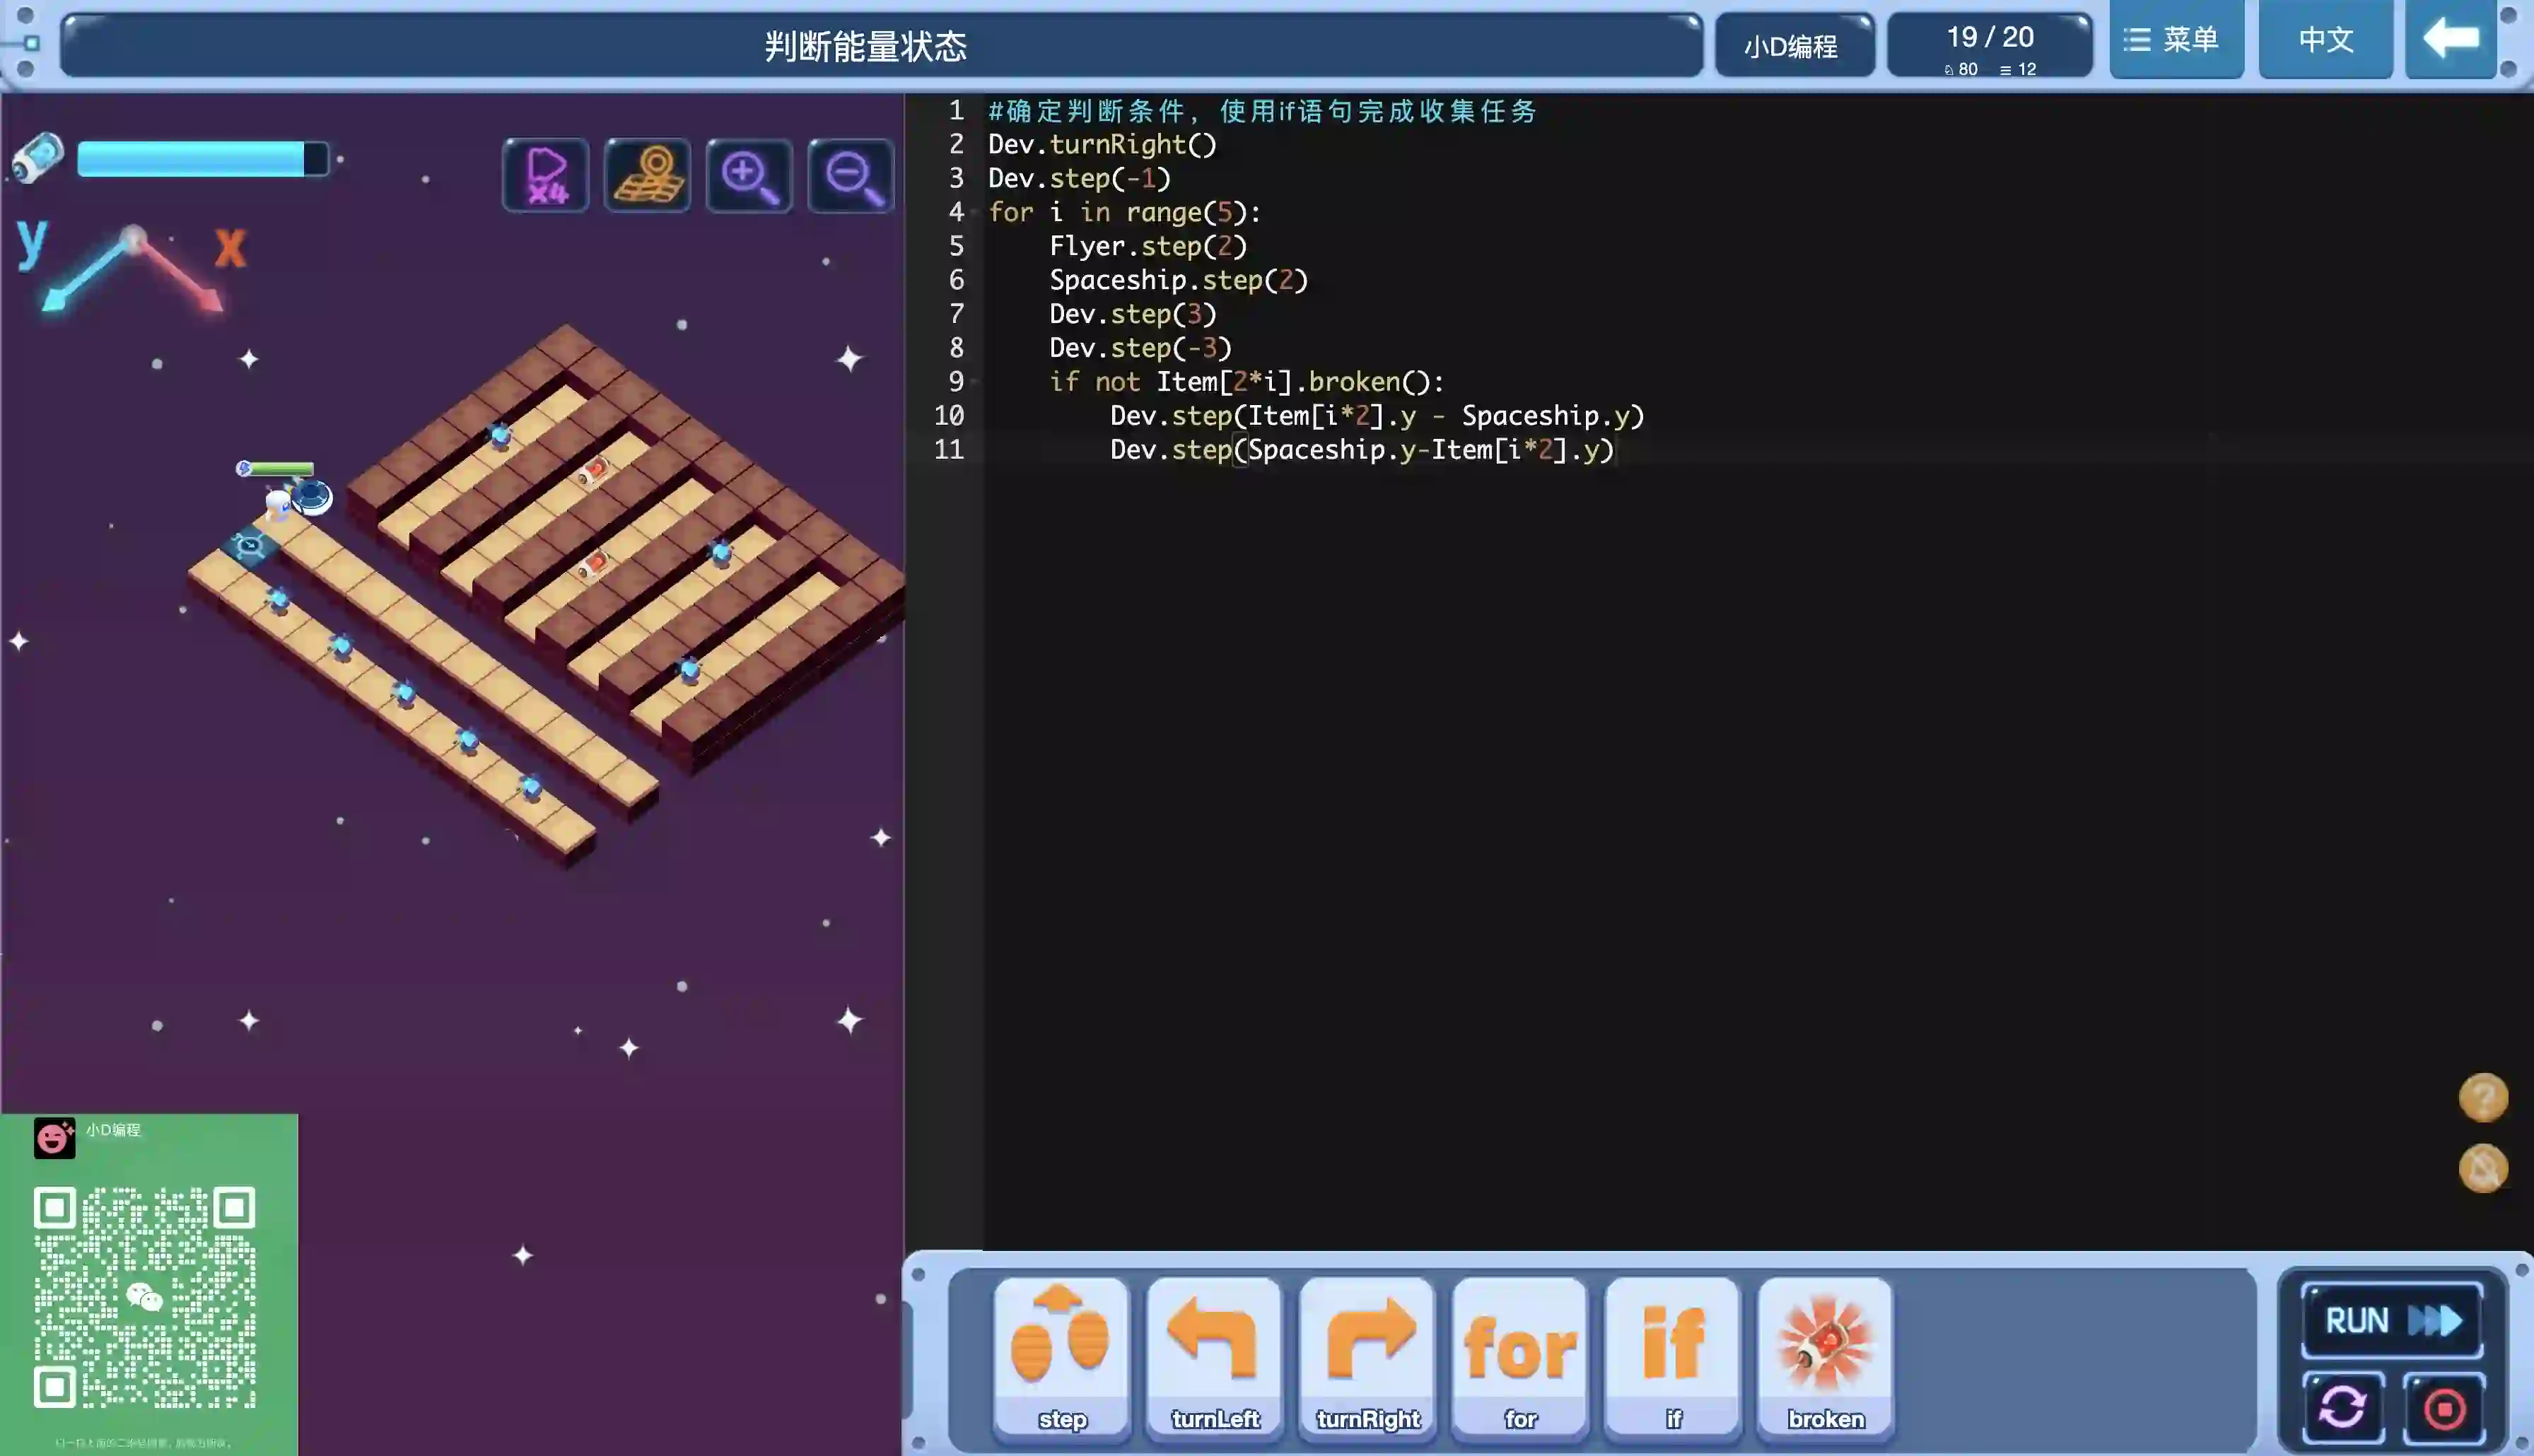Click the zoom in magnifier icon
This screenshot has width=2534, height=1456.
tap(749, 176)
